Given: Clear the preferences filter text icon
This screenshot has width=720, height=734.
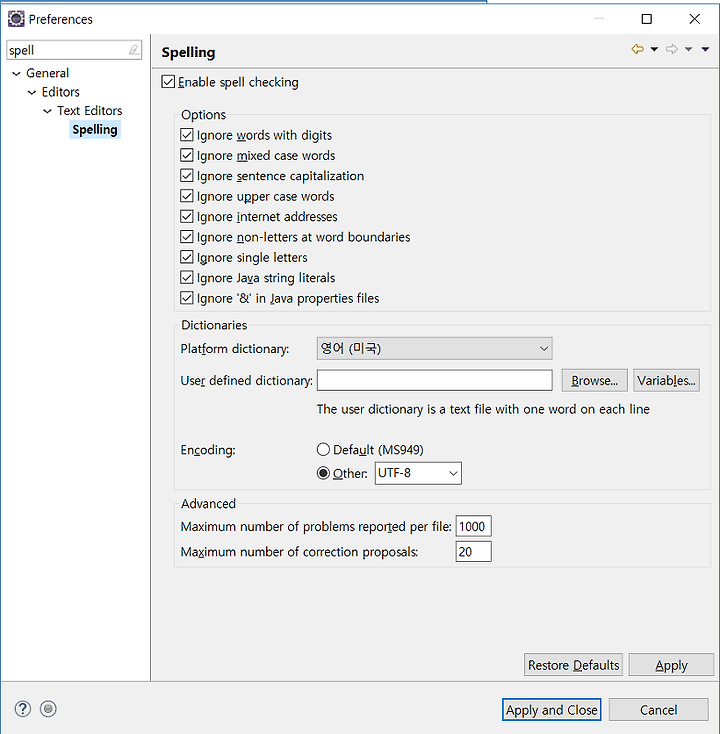Looking at the screenshot, I should pos(134,50).
